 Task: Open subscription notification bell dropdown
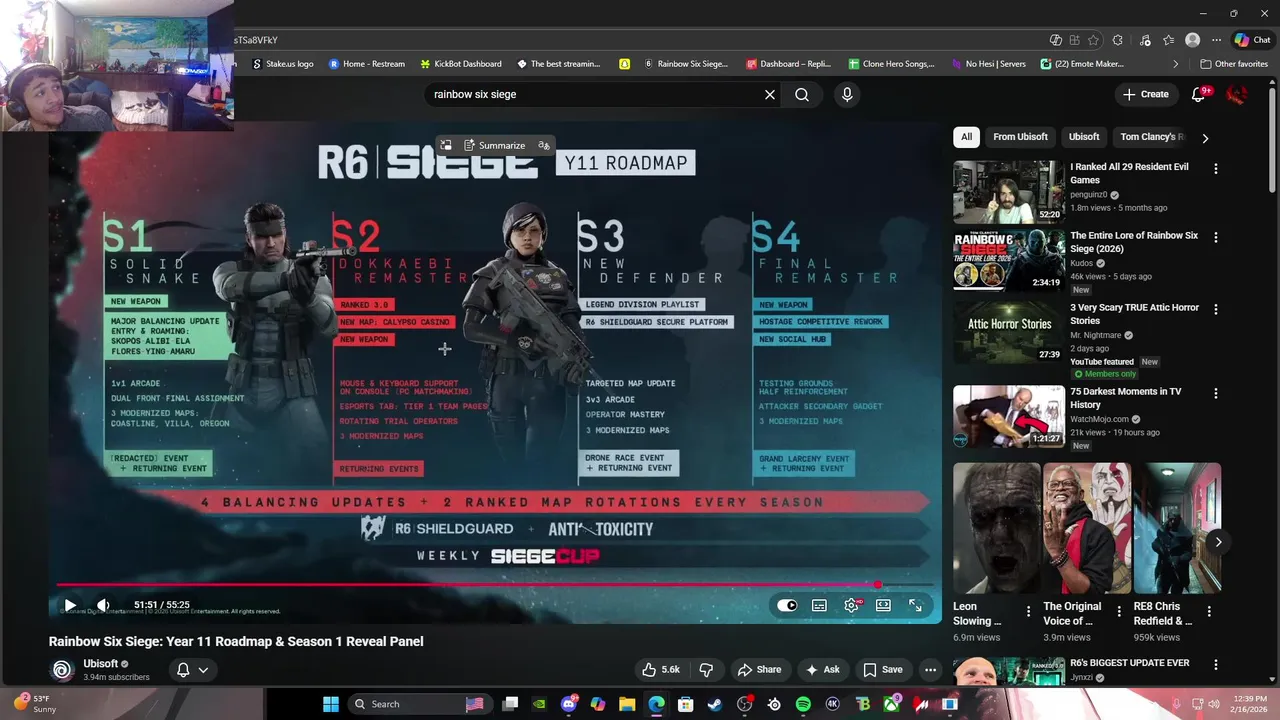(192, 670)
